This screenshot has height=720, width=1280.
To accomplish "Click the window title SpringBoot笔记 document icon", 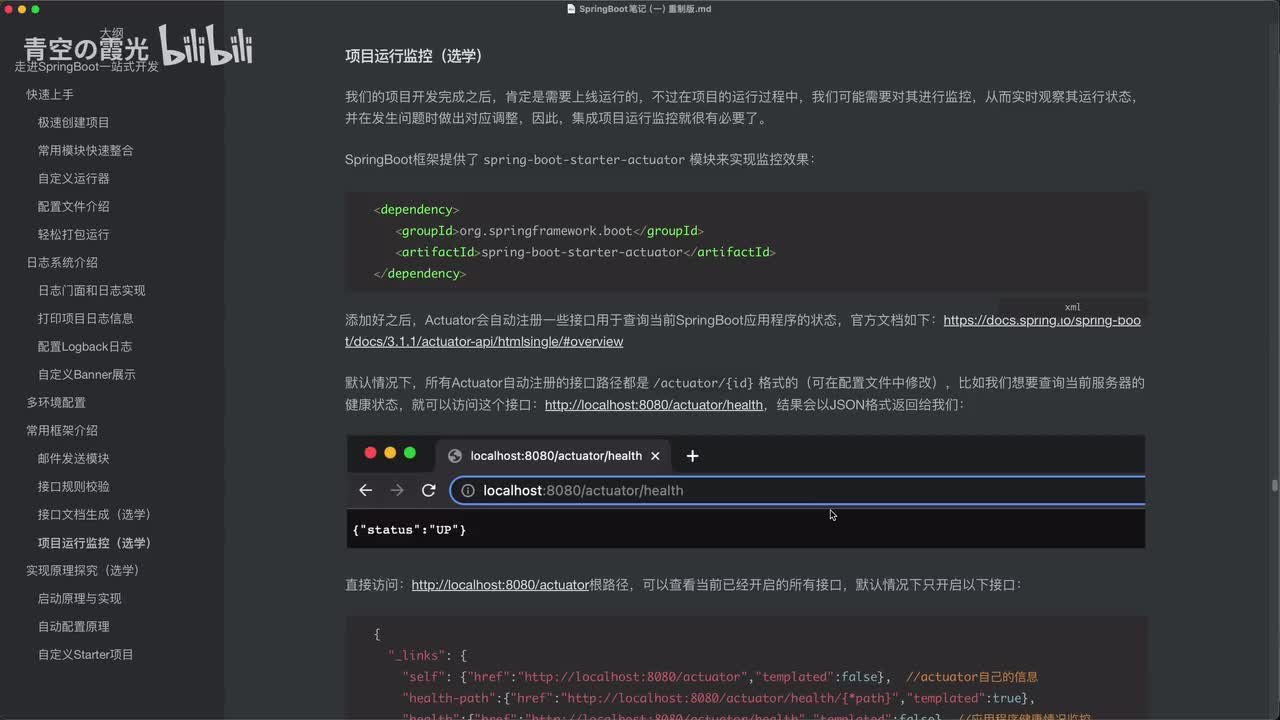I will point(571,9).
